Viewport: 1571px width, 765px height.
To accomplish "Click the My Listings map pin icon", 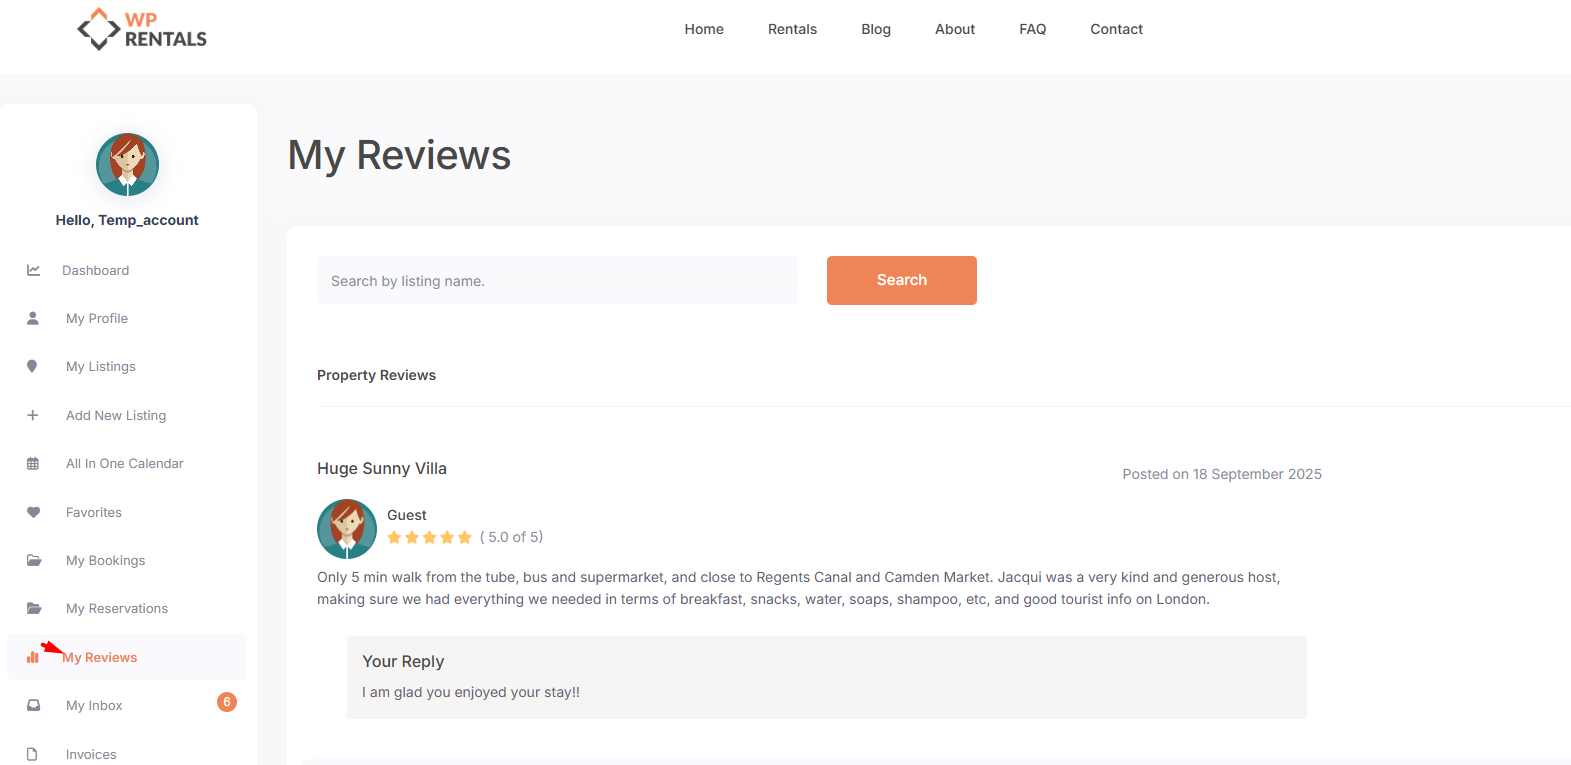I will [32, 366].
